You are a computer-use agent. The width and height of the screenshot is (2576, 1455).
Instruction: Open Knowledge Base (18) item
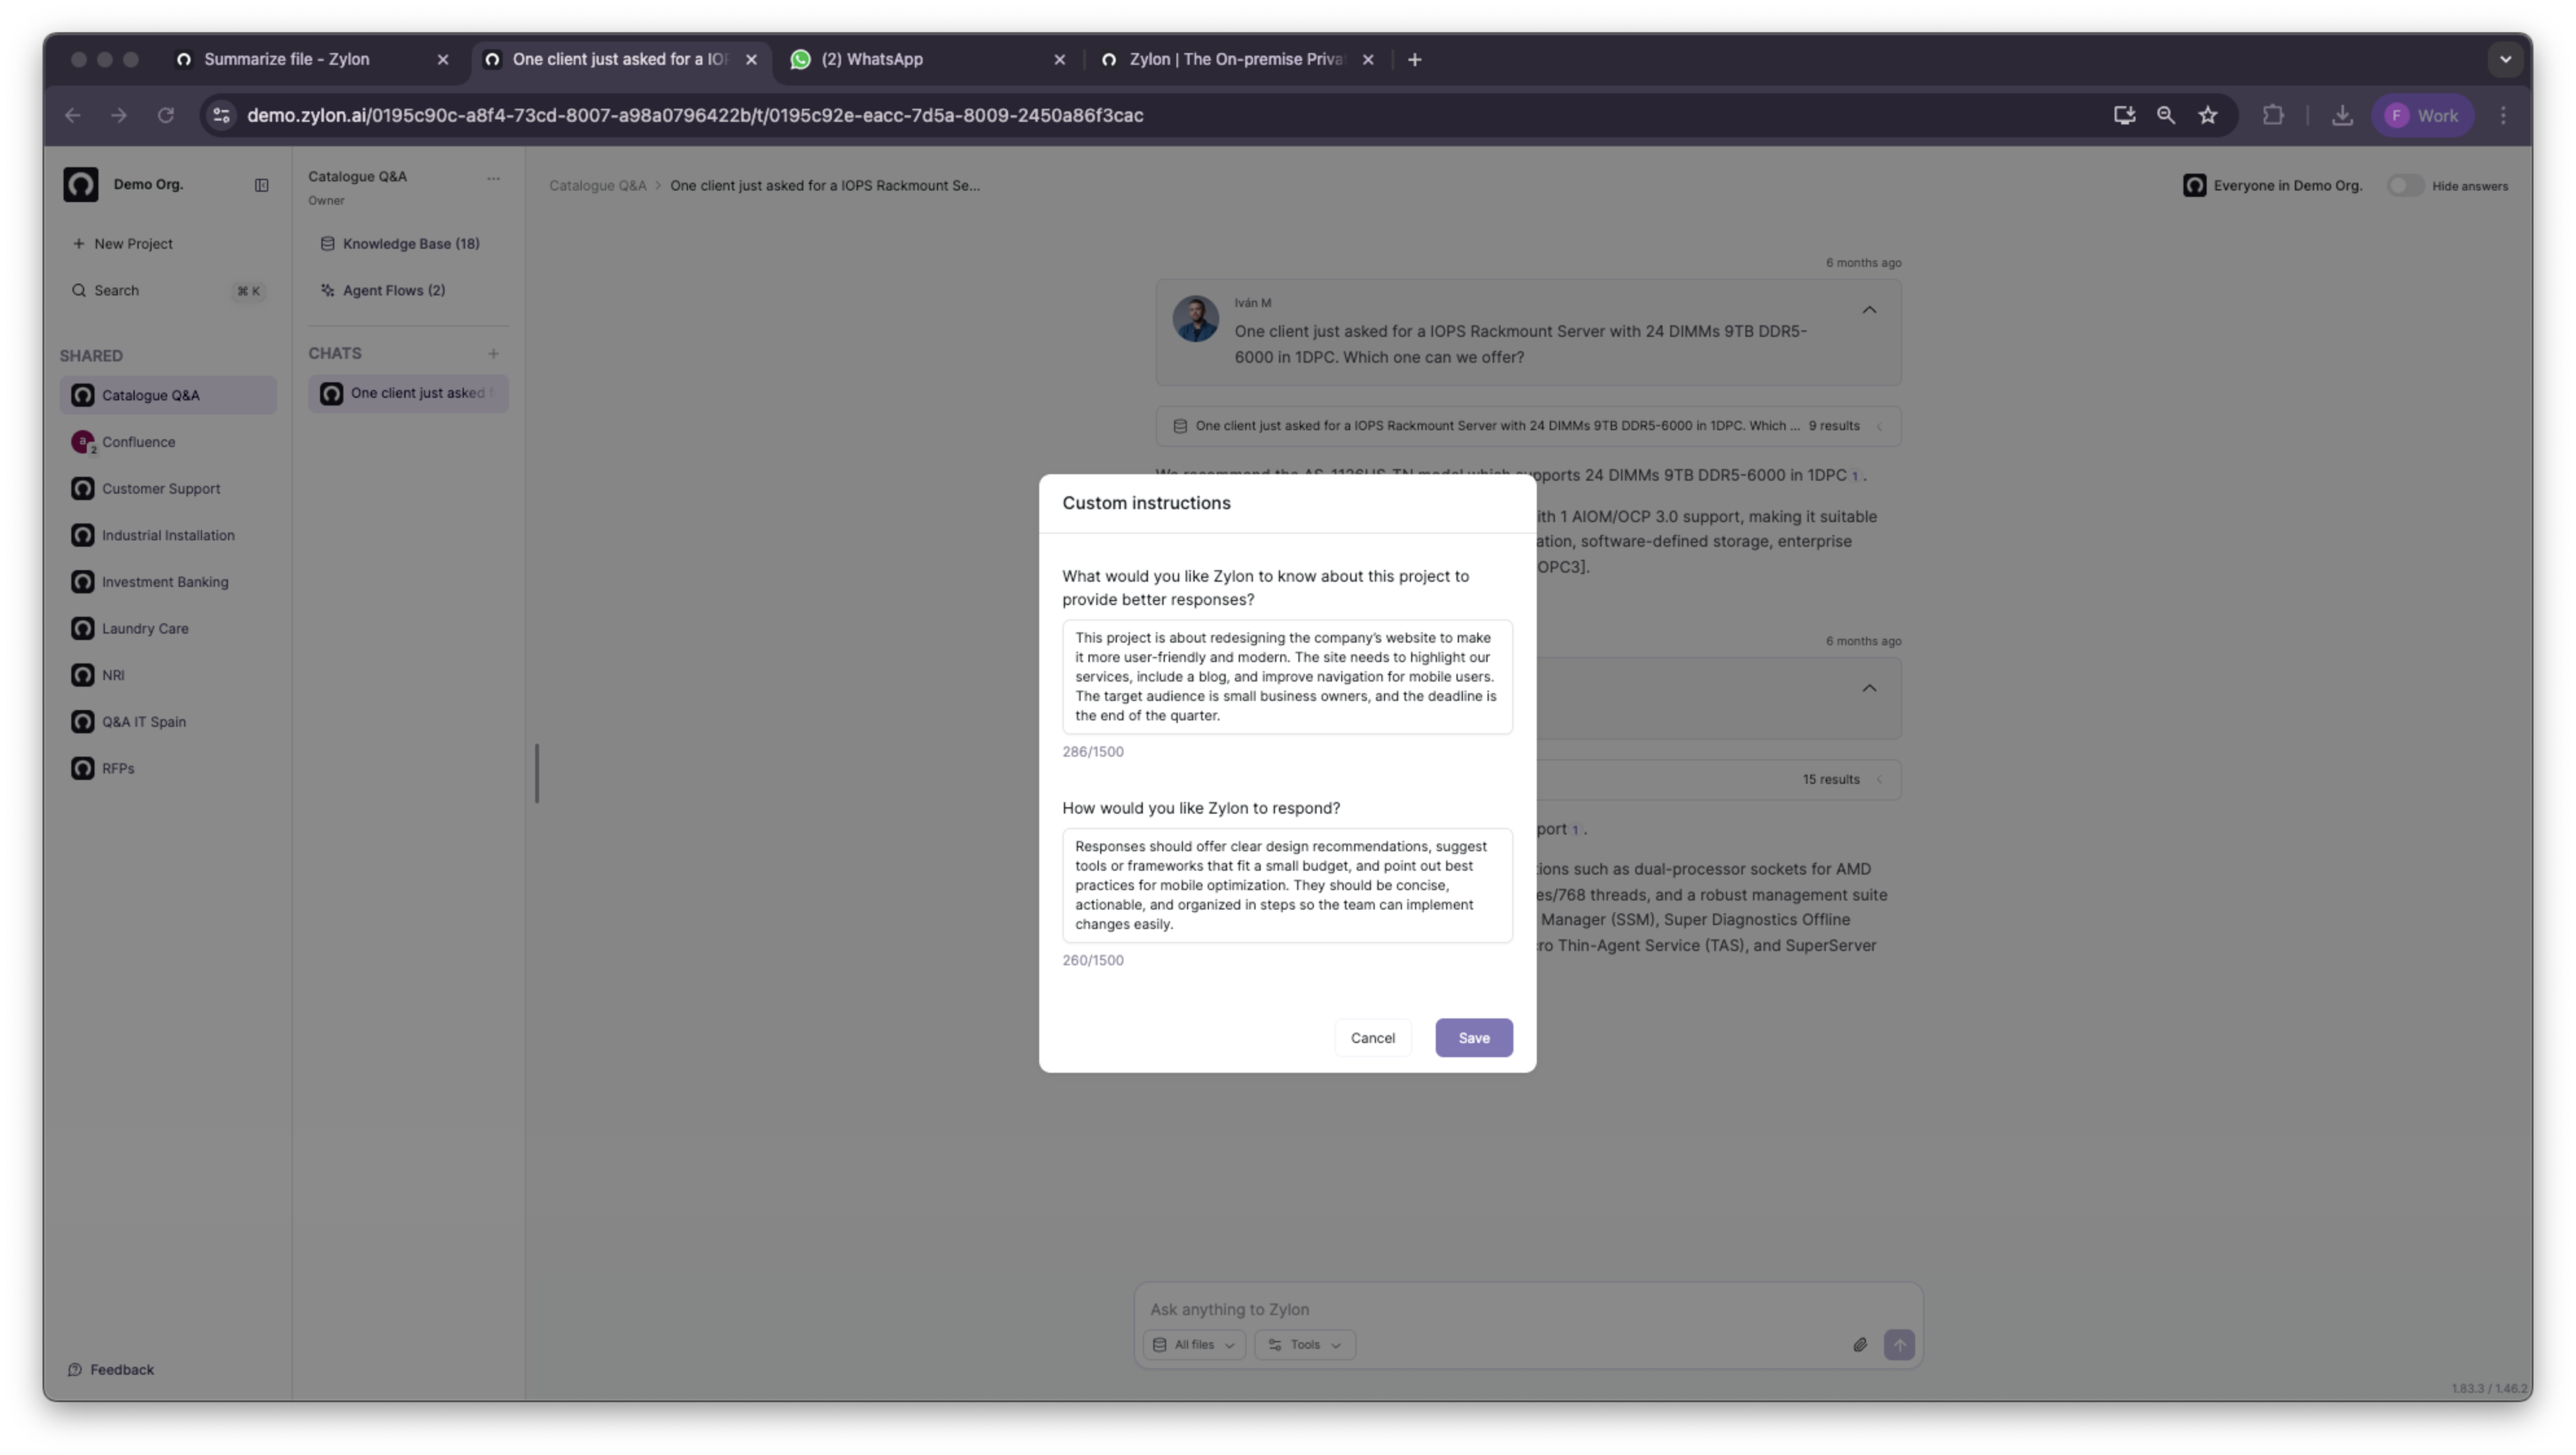point(410,244)
